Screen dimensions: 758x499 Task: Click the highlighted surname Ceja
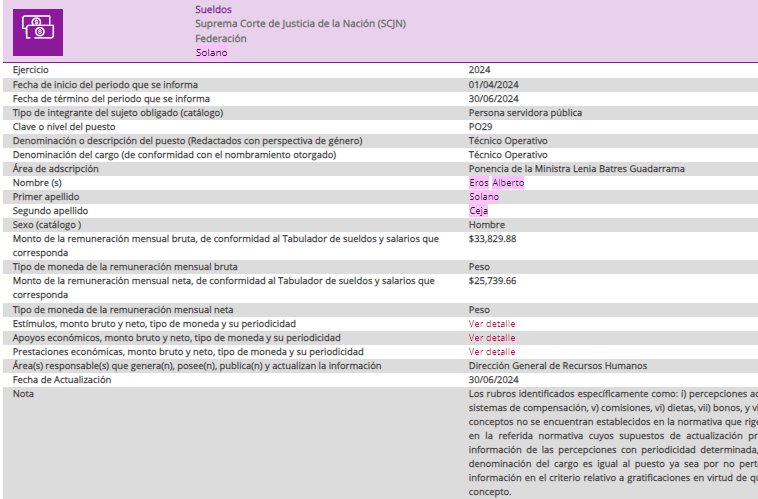(478, 211)
